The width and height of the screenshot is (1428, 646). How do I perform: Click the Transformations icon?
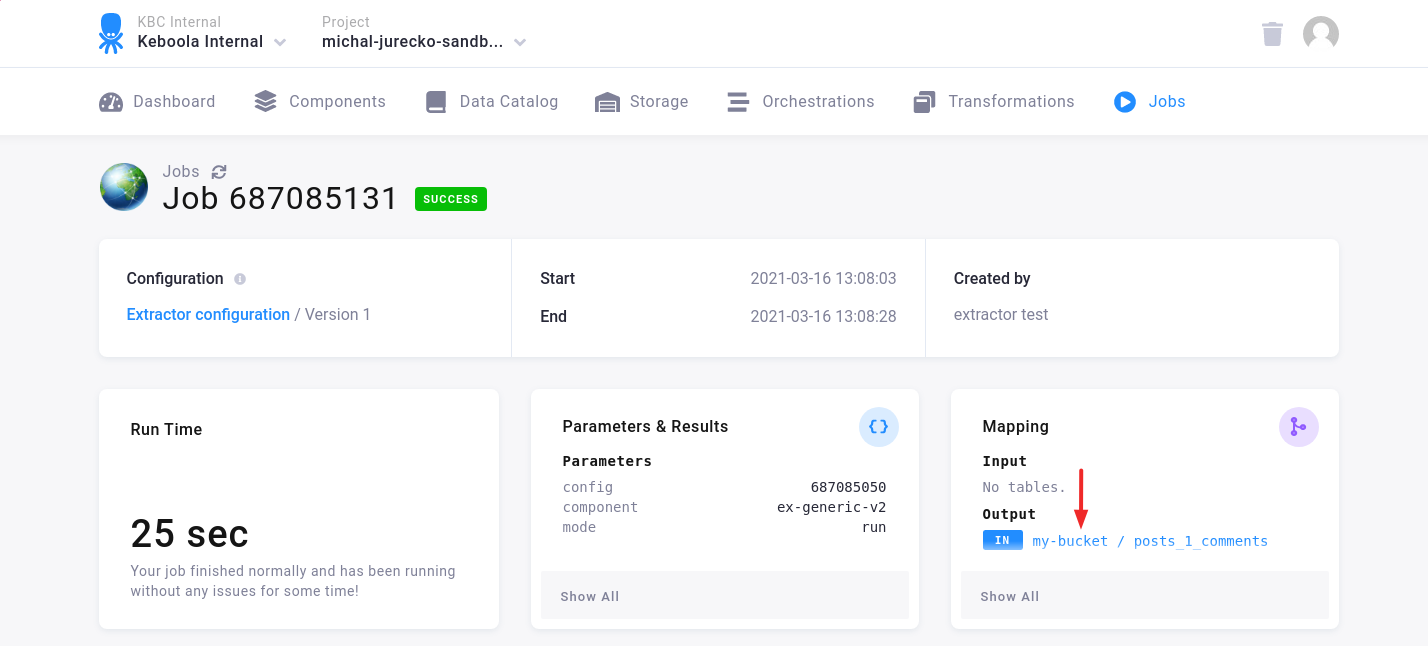(924, 102)
